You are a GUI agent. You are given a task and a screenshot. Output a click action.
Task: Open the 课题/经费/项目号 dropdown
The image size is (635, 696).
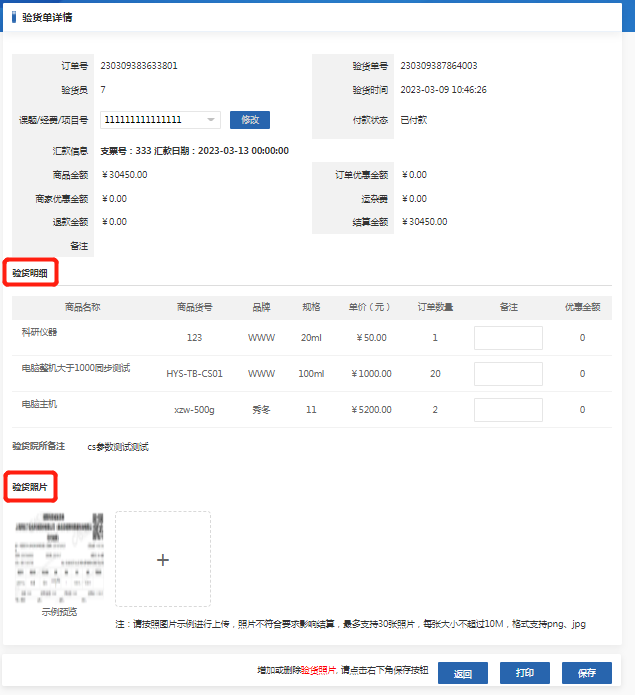click(160, 120)
